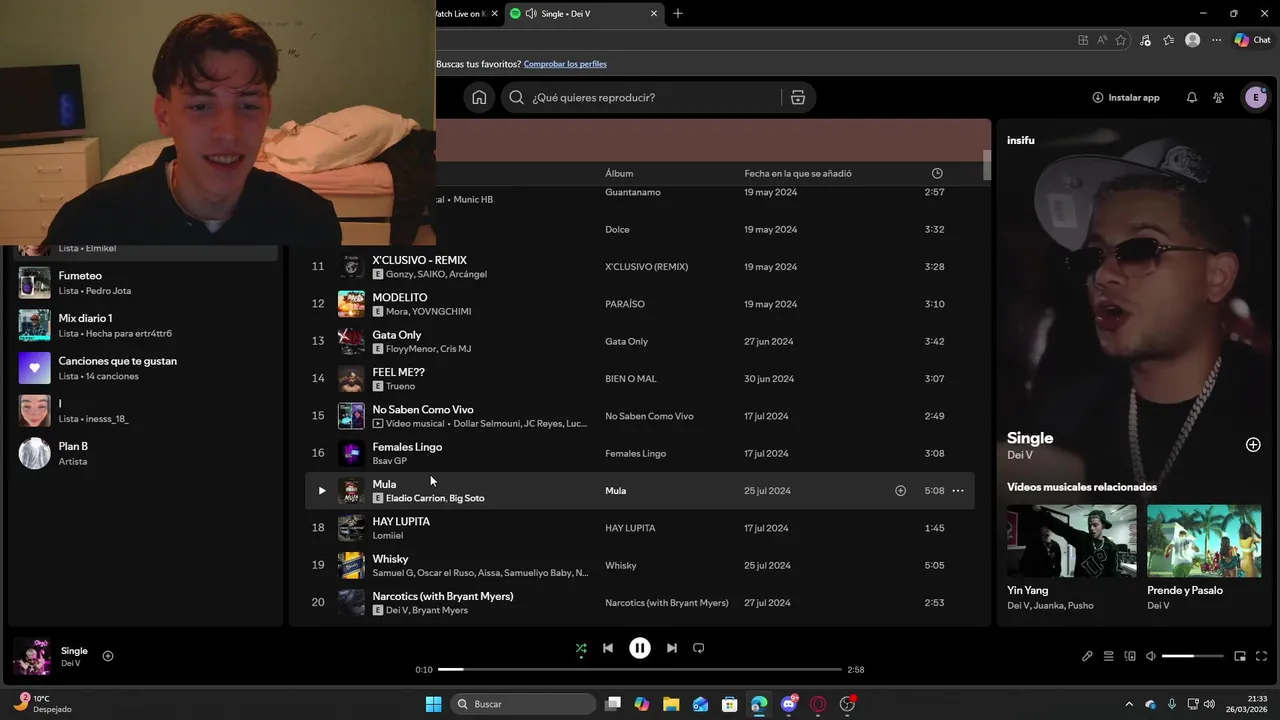Sort by 'Fecha en la que se añadió'

tap(798, 173)
